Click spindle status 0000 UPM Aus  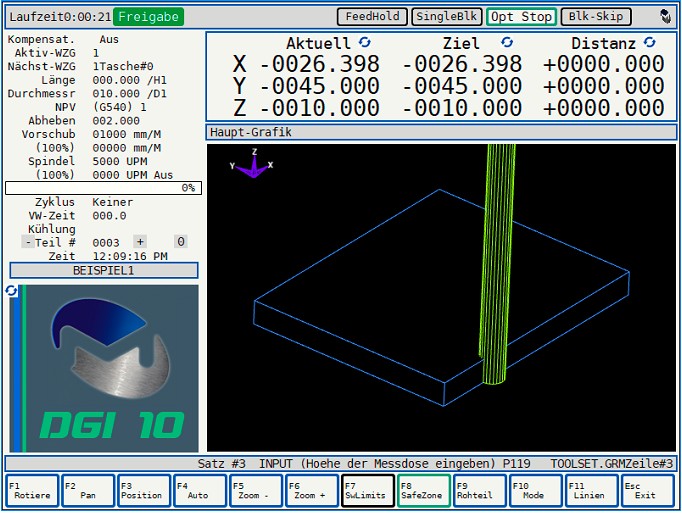click(x=133, y=175)
